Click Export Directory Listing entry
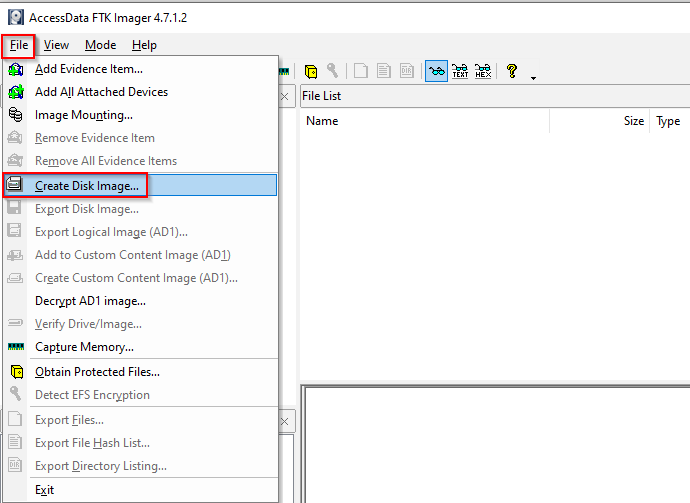 point(141,466)
